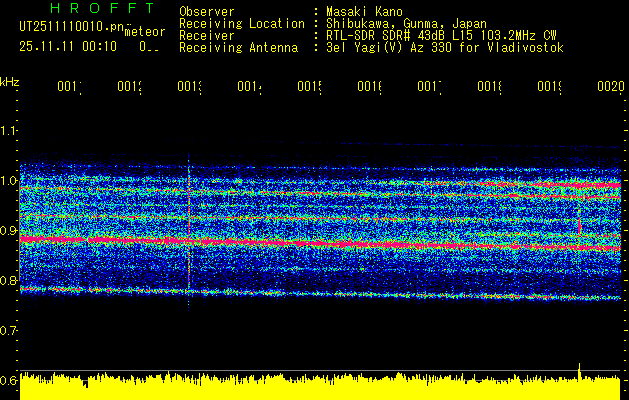Click the word "Vladivostok"
Screen dimensions: 629x400
click(x=525, y=48)
